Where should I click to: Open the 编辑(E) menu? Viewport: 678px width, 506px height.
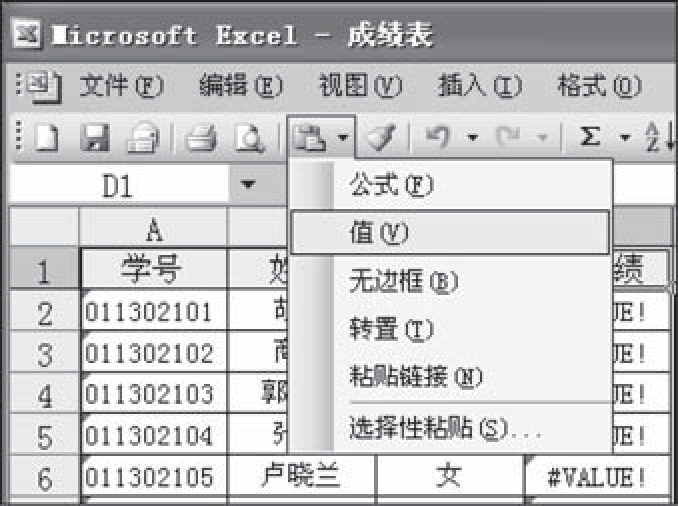[241, 85]
